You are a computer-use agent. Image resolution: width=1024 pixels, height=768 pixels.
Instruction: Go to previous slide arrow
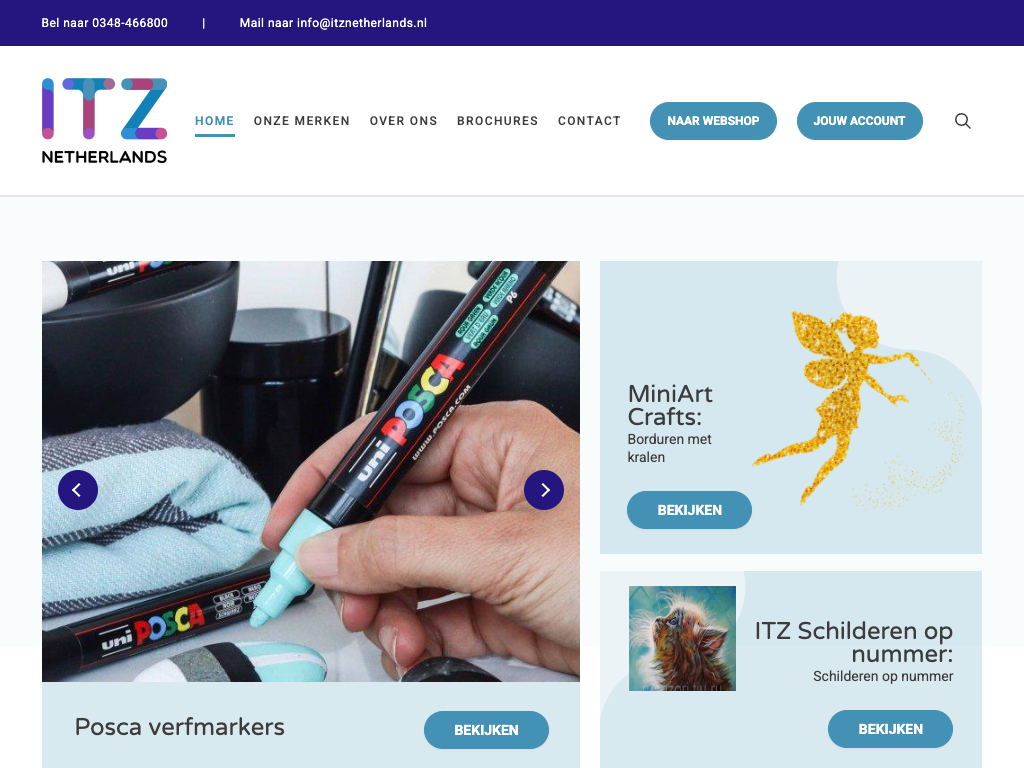tap(78, 490)
